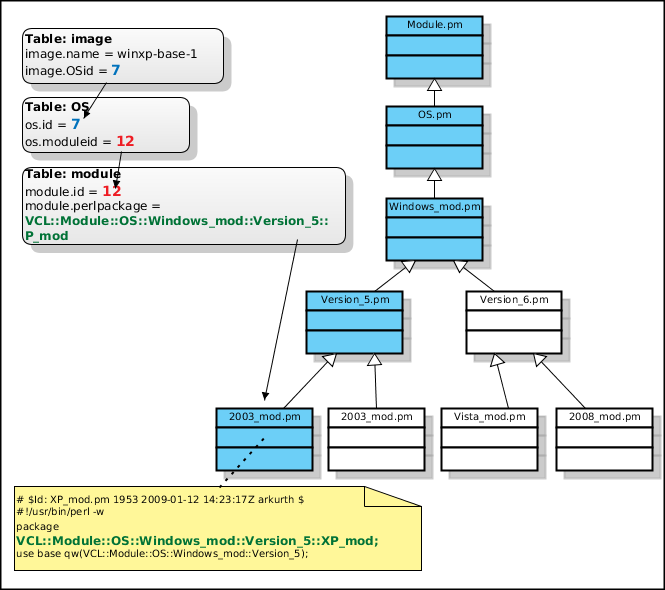Click the '# $Id: XP_mod.pm 1953' comment line
Image resolution: width=665 pixels, height=590 pixels.
(160, 499)
